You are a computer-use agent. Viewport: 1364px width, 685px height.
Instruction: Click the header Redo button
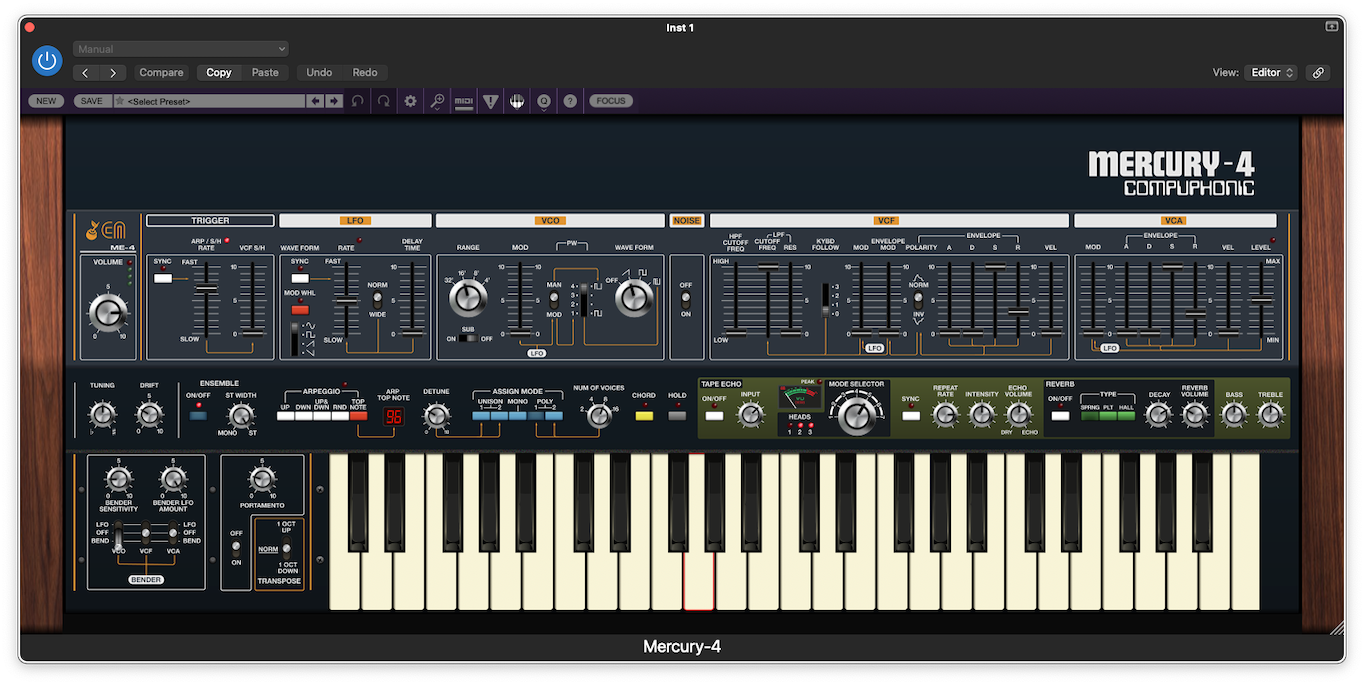coord(365,72)
